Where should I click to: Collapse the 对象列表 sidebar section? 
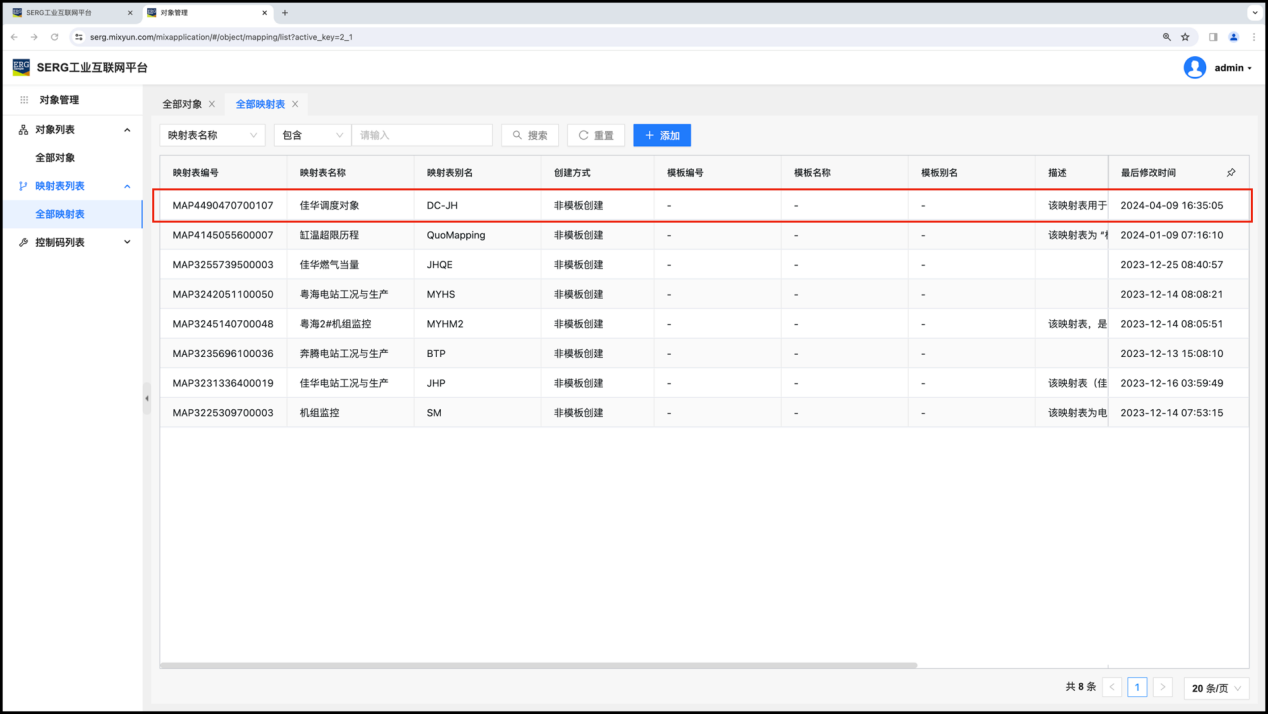[127, 130]
